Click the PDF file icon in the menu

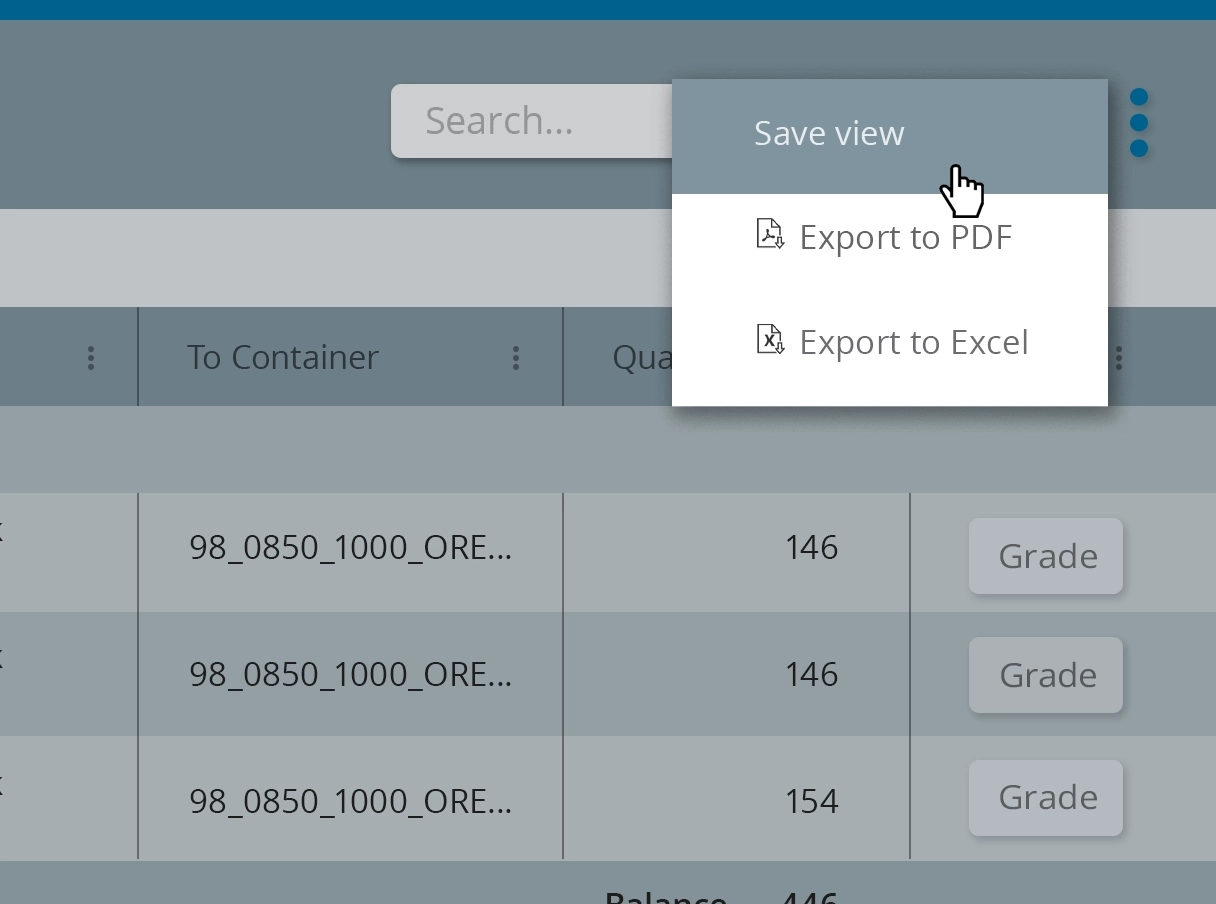point(769,235)
